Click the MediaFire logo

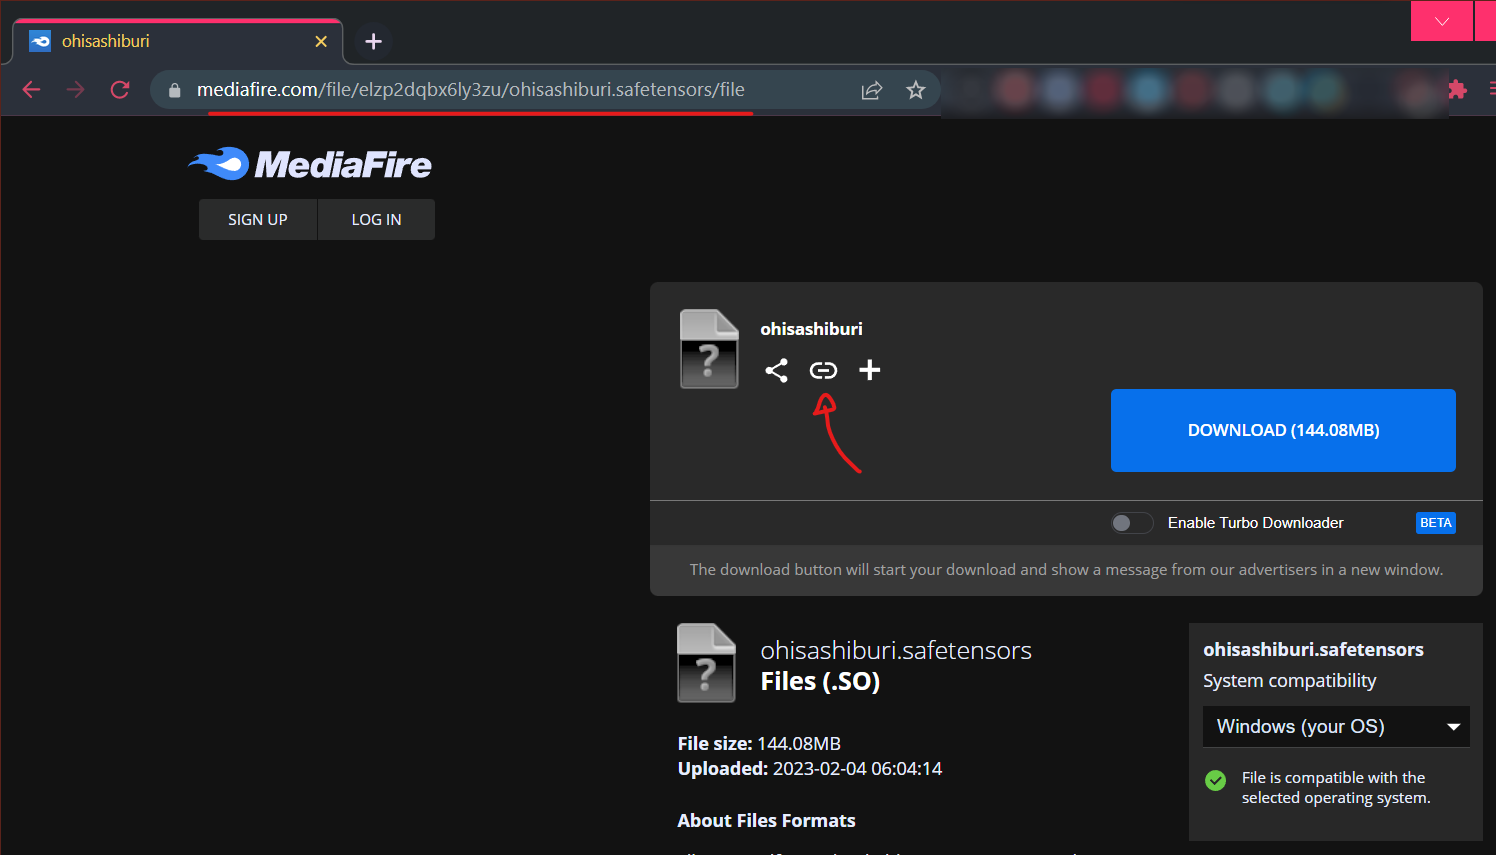tap(310, 164)
